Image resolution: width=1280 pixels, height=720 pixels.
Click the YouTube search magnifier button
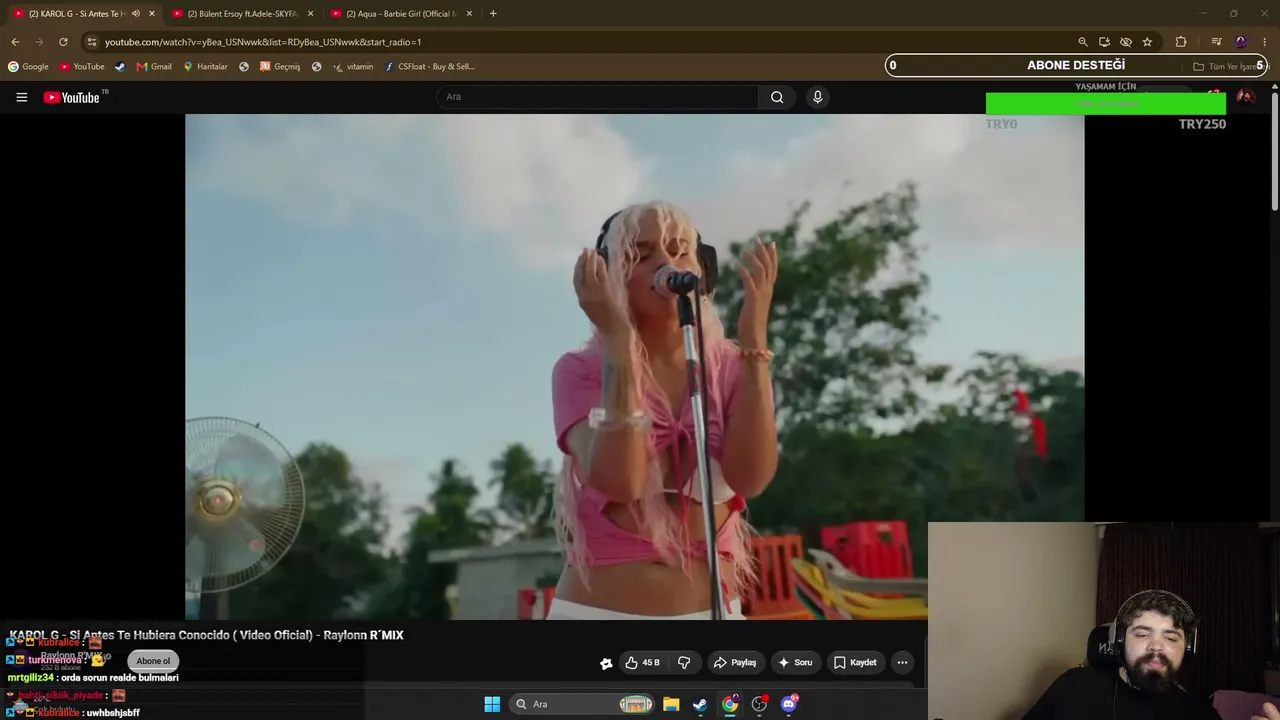(777, 97)
